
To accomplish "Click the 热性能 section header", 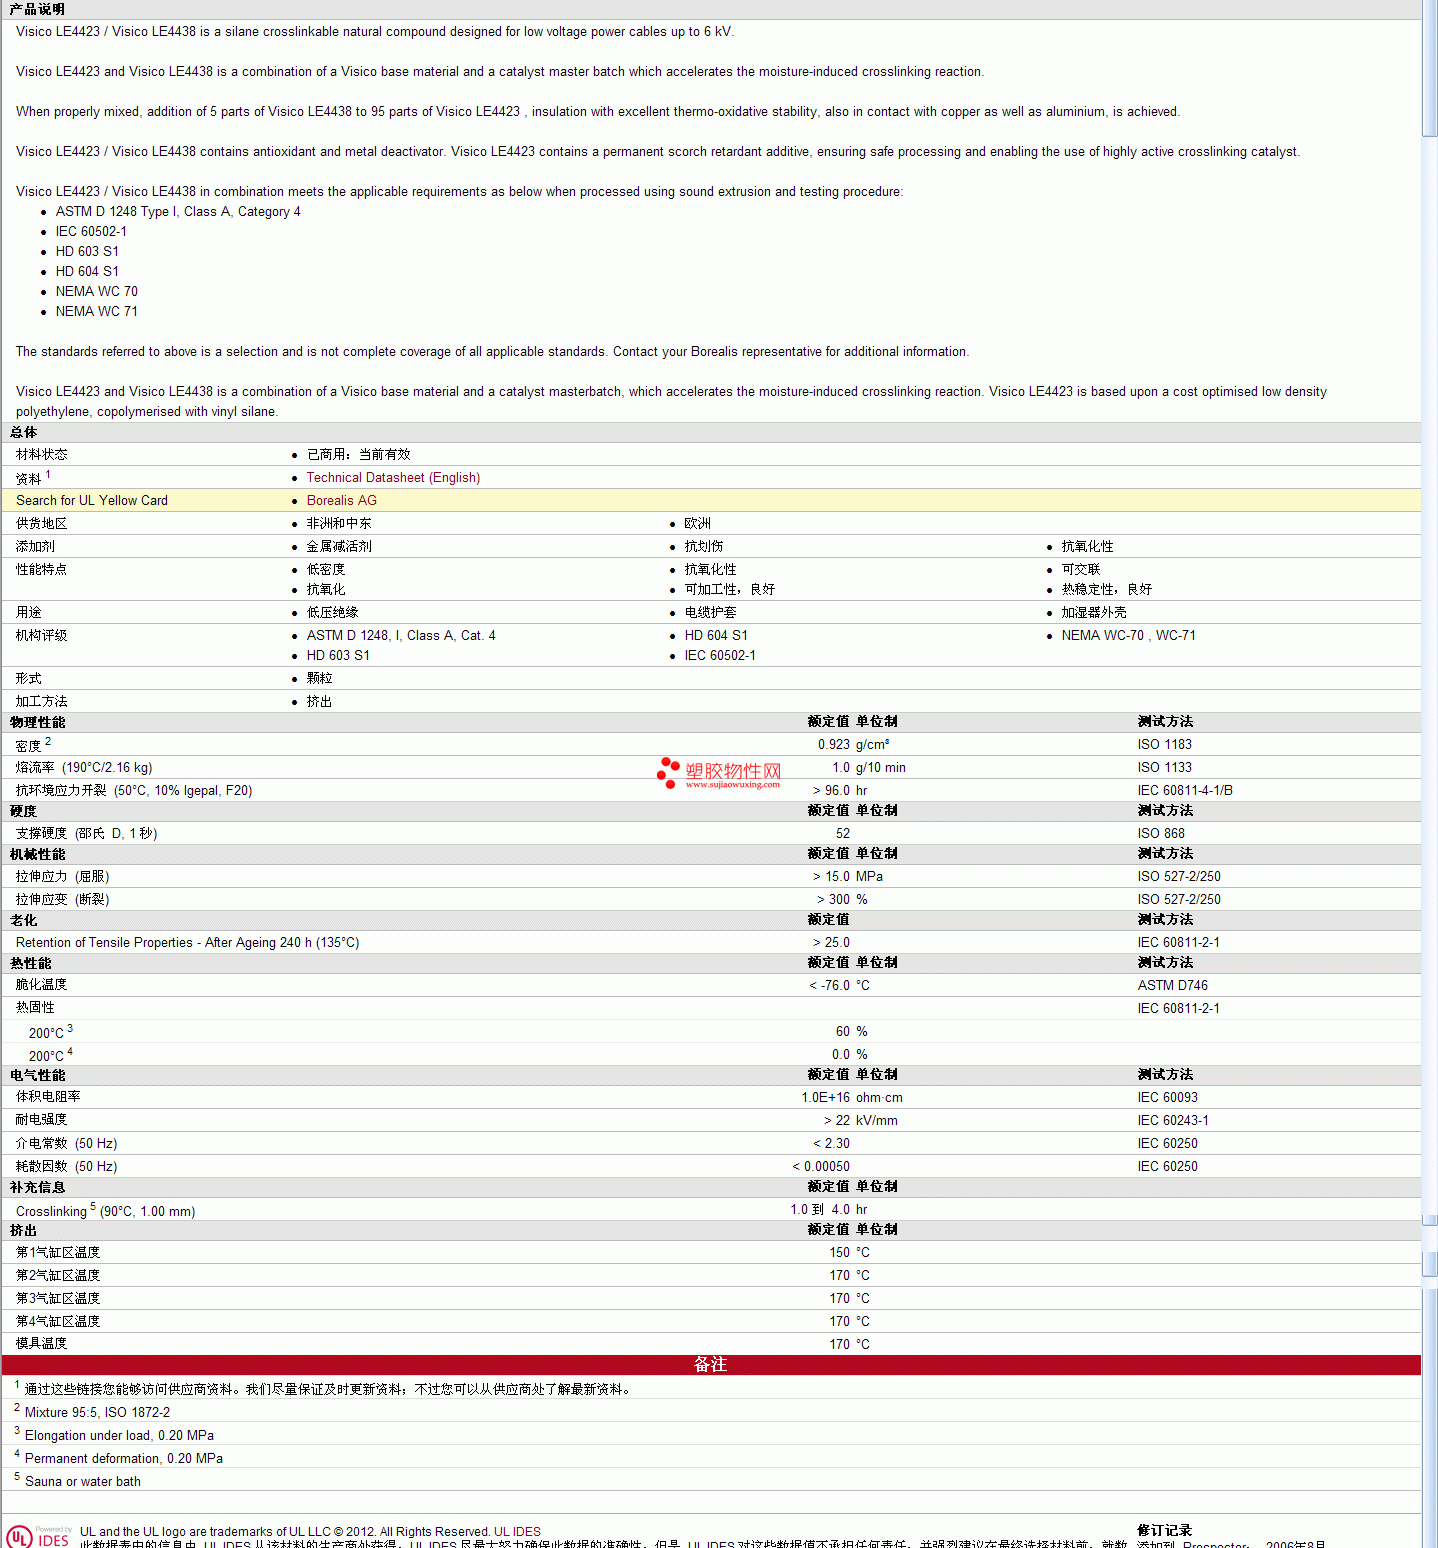I will click(30, 963).
